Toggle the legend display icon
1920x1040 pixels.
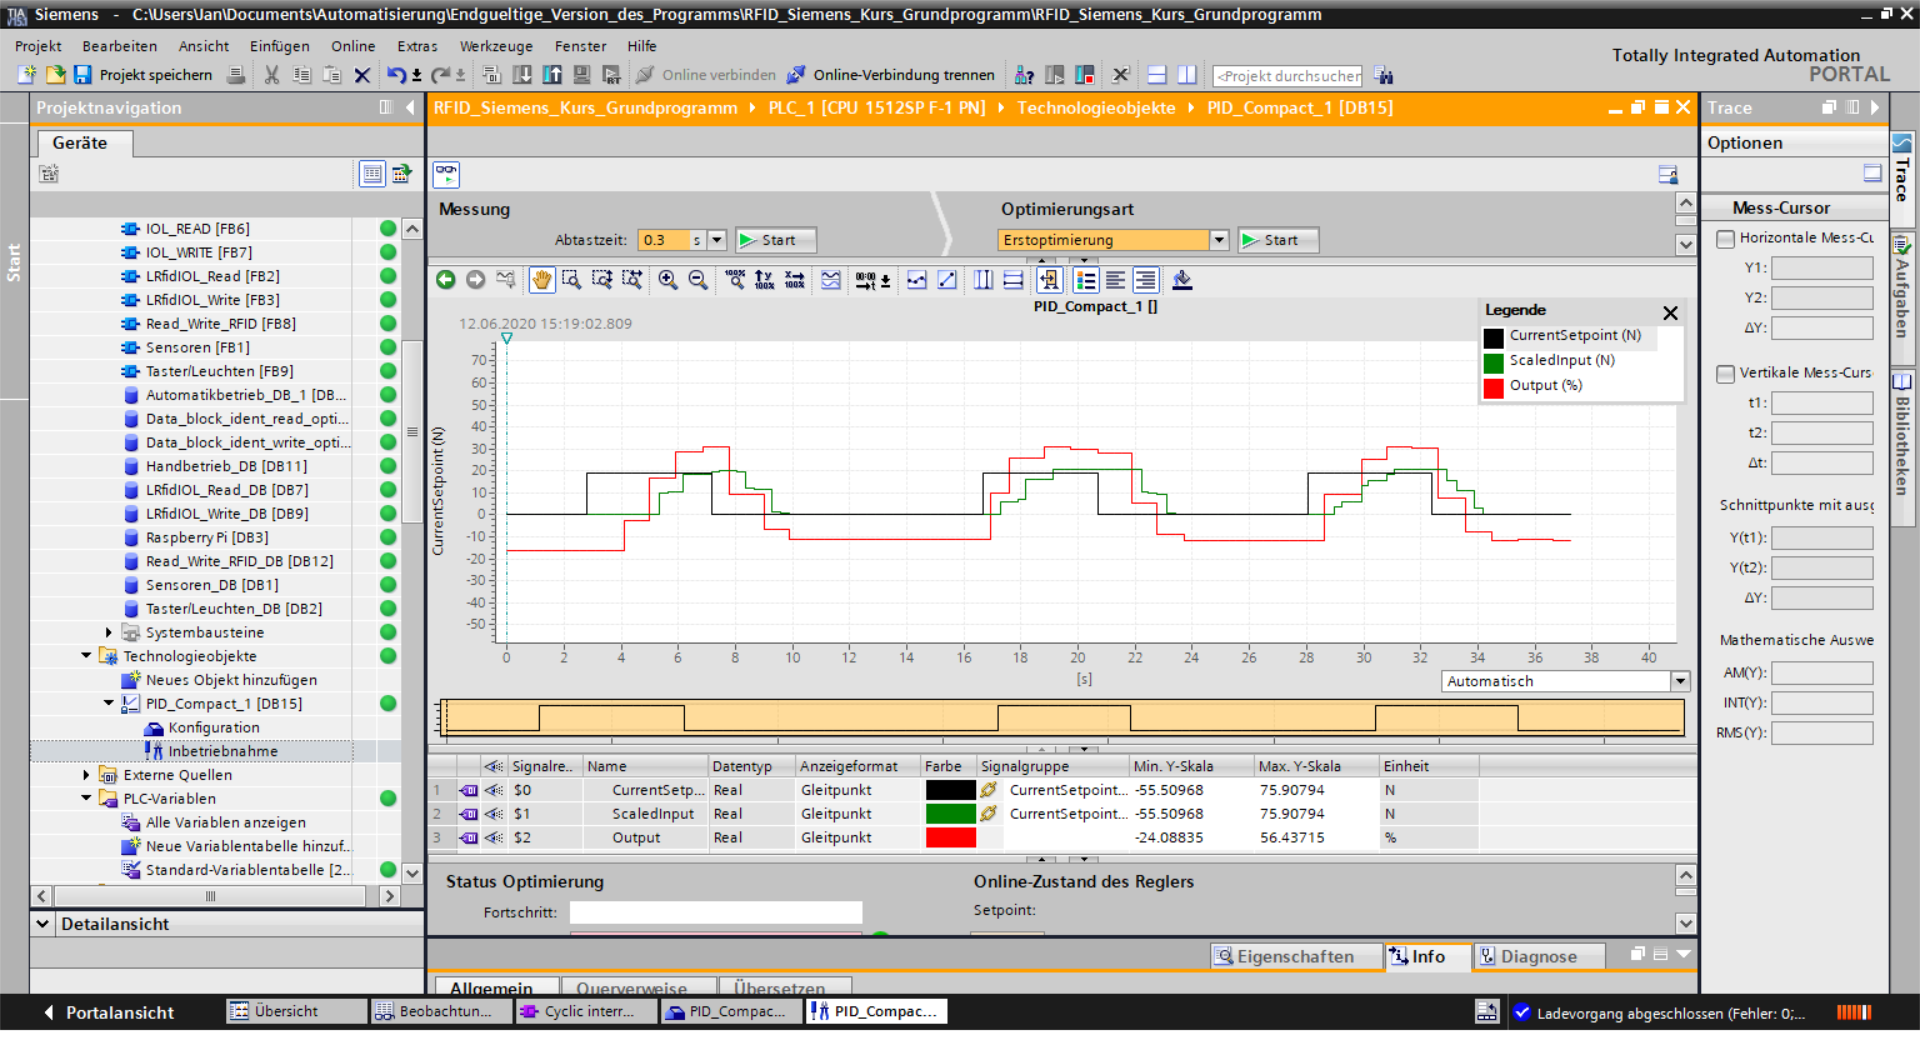[x=1085, y=280]
